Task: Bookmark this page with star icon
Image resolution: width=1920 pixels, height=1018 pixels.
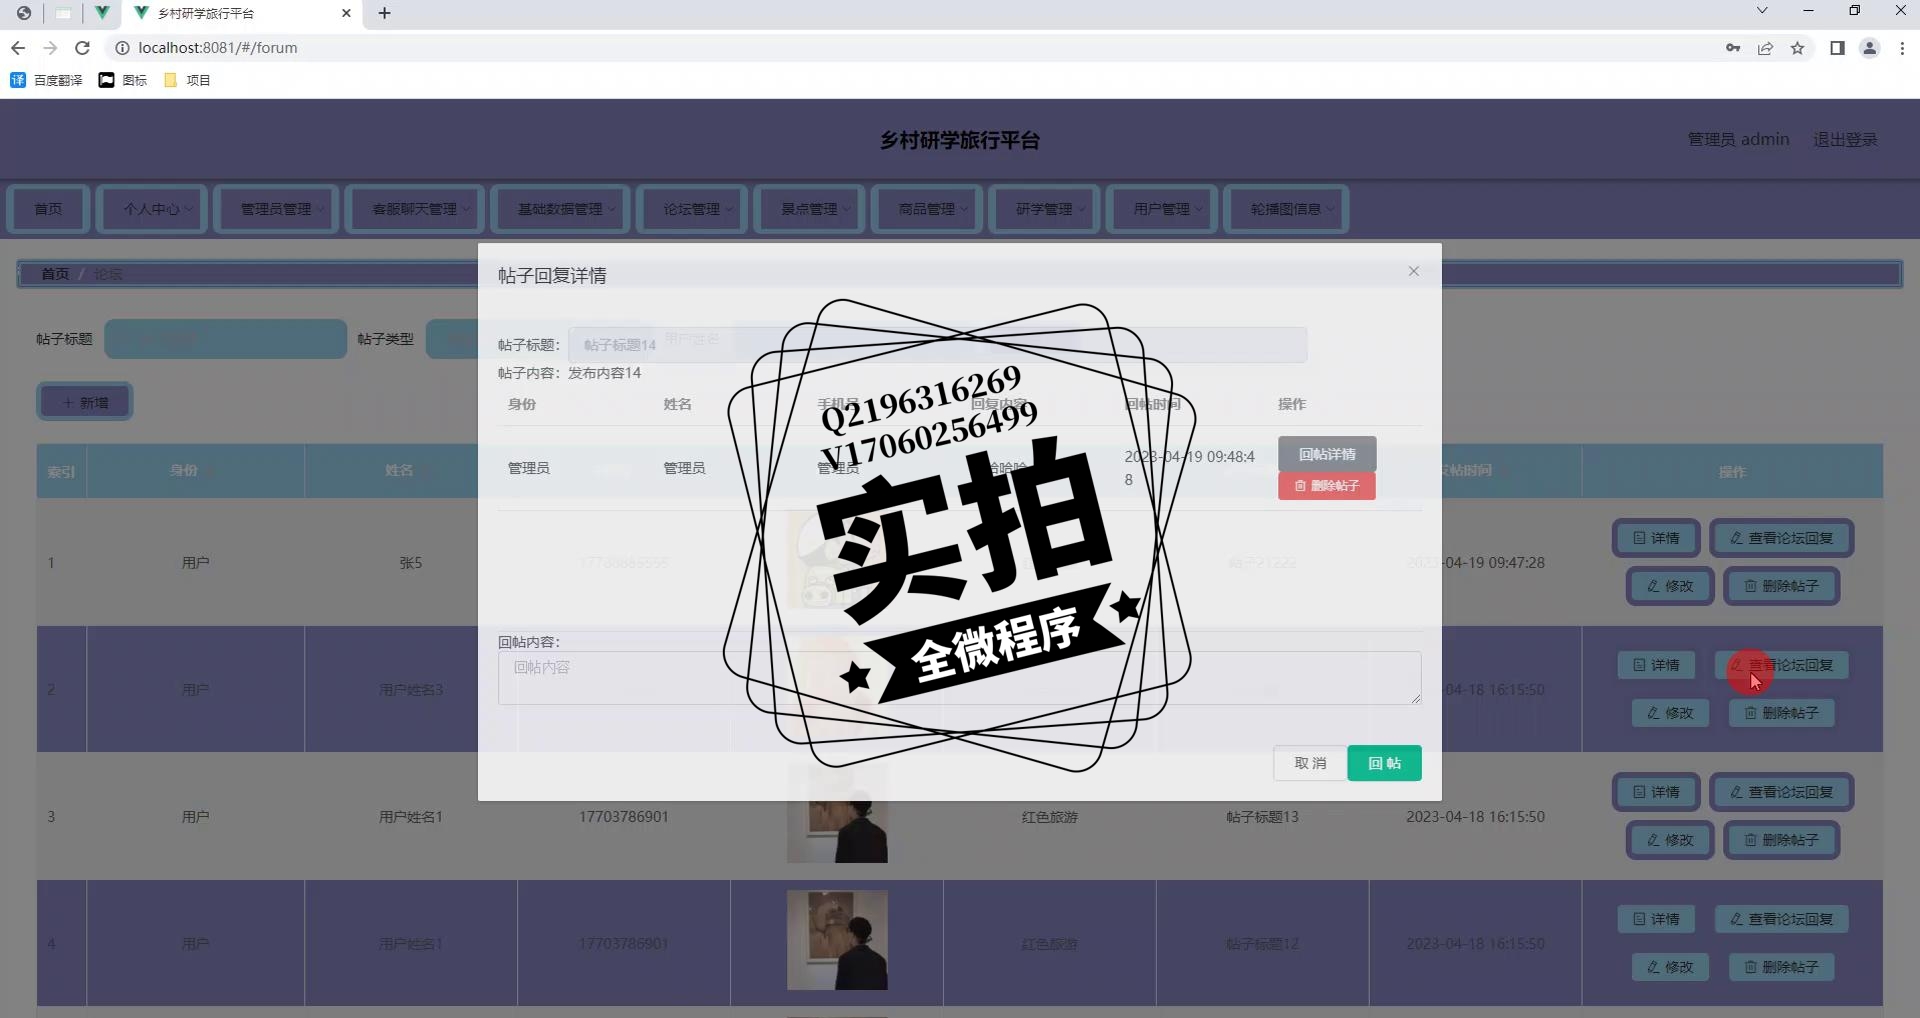Action: [x=1797, y=48]
